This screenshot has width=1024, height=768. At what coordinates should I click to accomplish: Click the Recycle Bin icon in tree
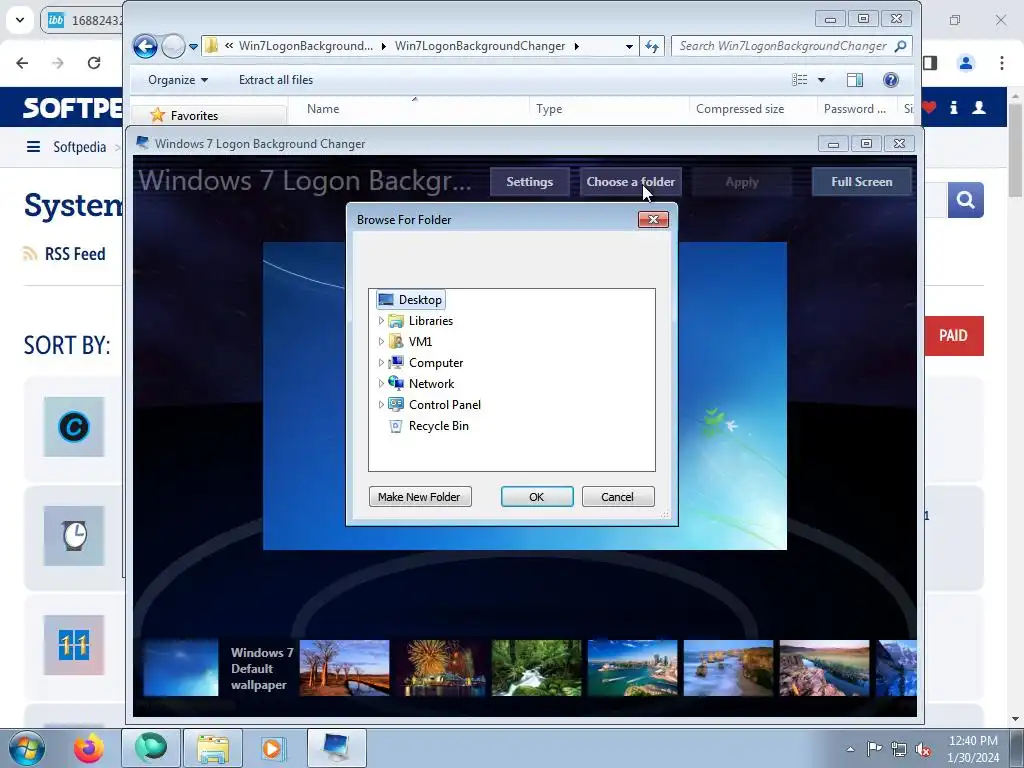(396, 426)
